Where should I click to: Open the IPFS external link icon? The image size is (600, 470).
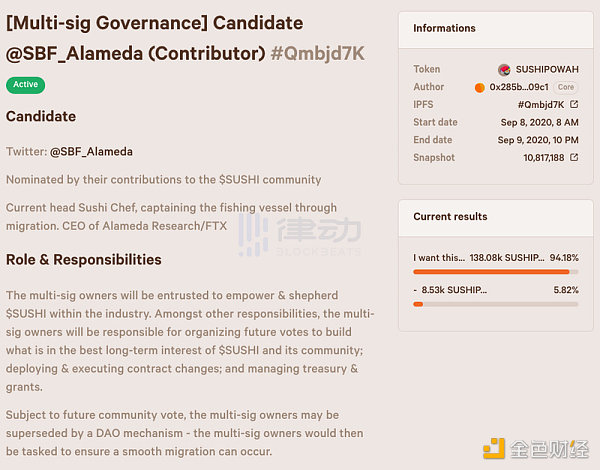pyautogui.click(x=574, y=105)
